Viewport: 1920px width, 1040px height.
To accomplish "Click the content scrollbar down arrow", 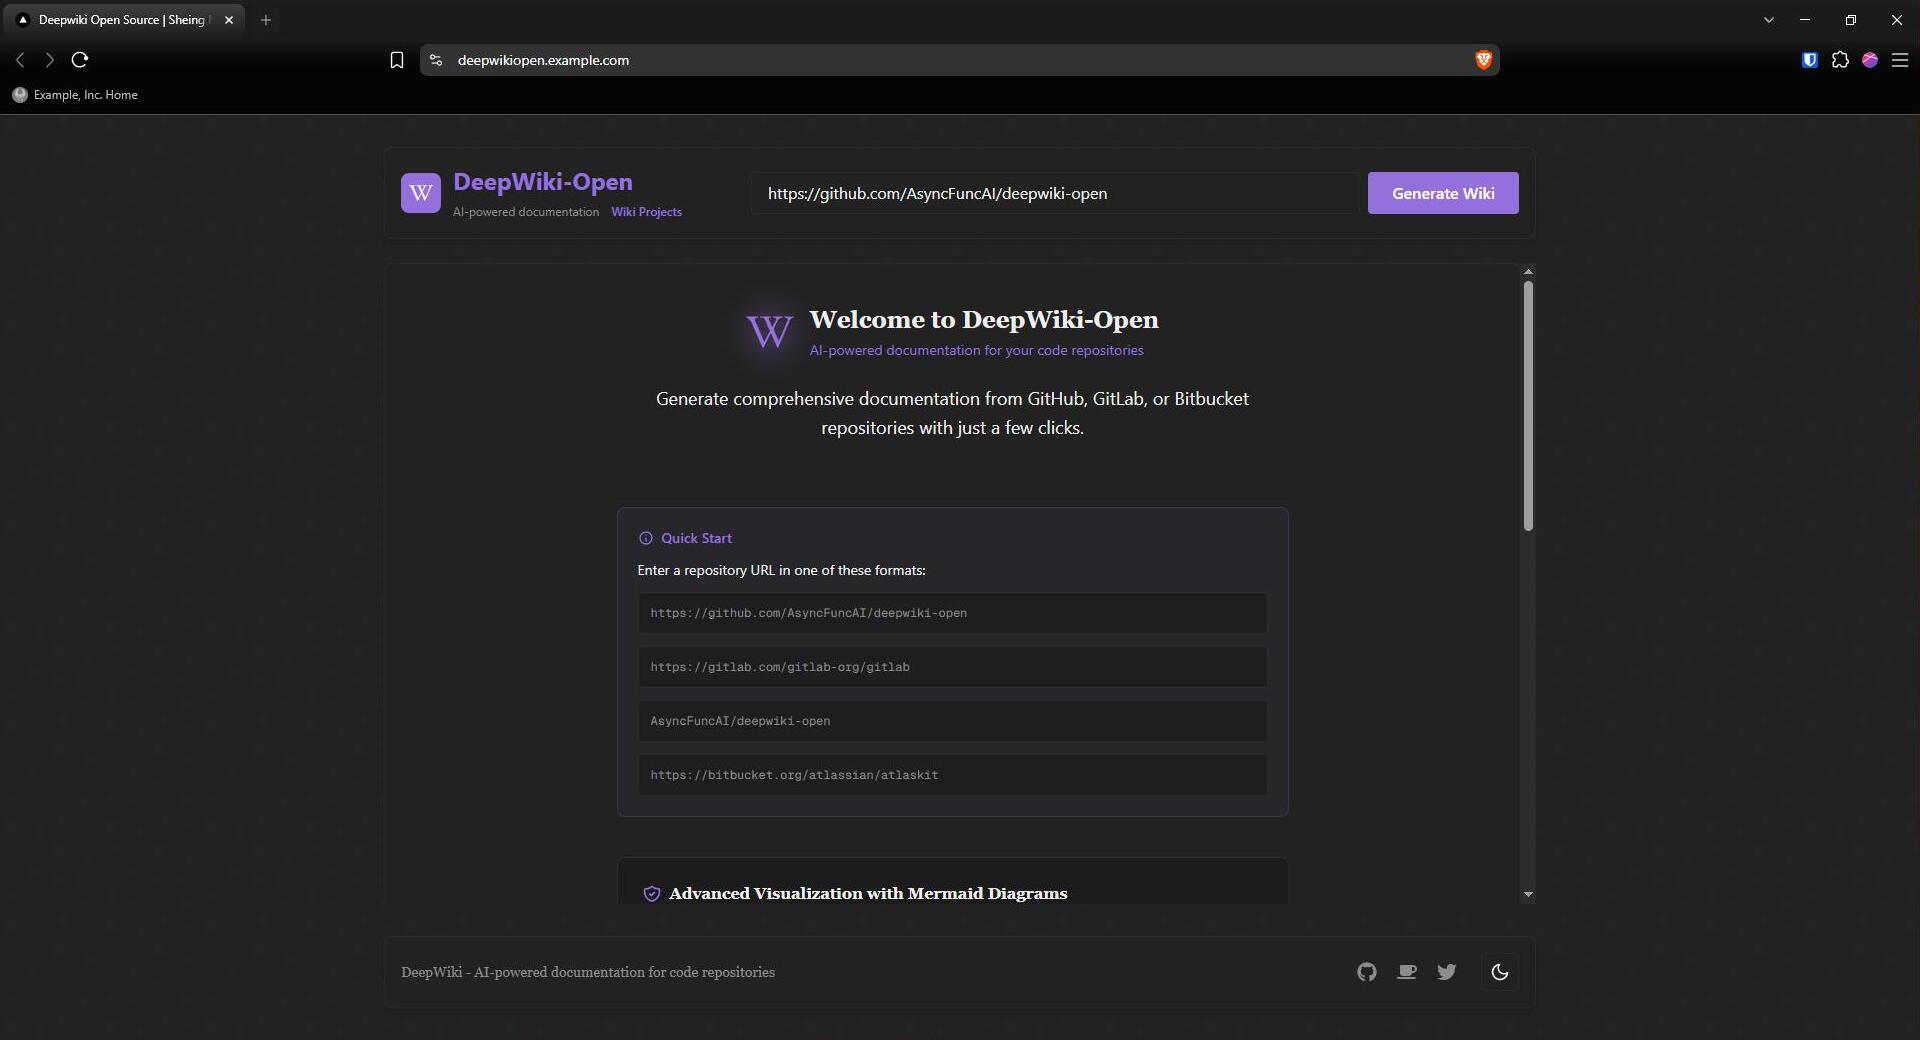I will 1528,894.
